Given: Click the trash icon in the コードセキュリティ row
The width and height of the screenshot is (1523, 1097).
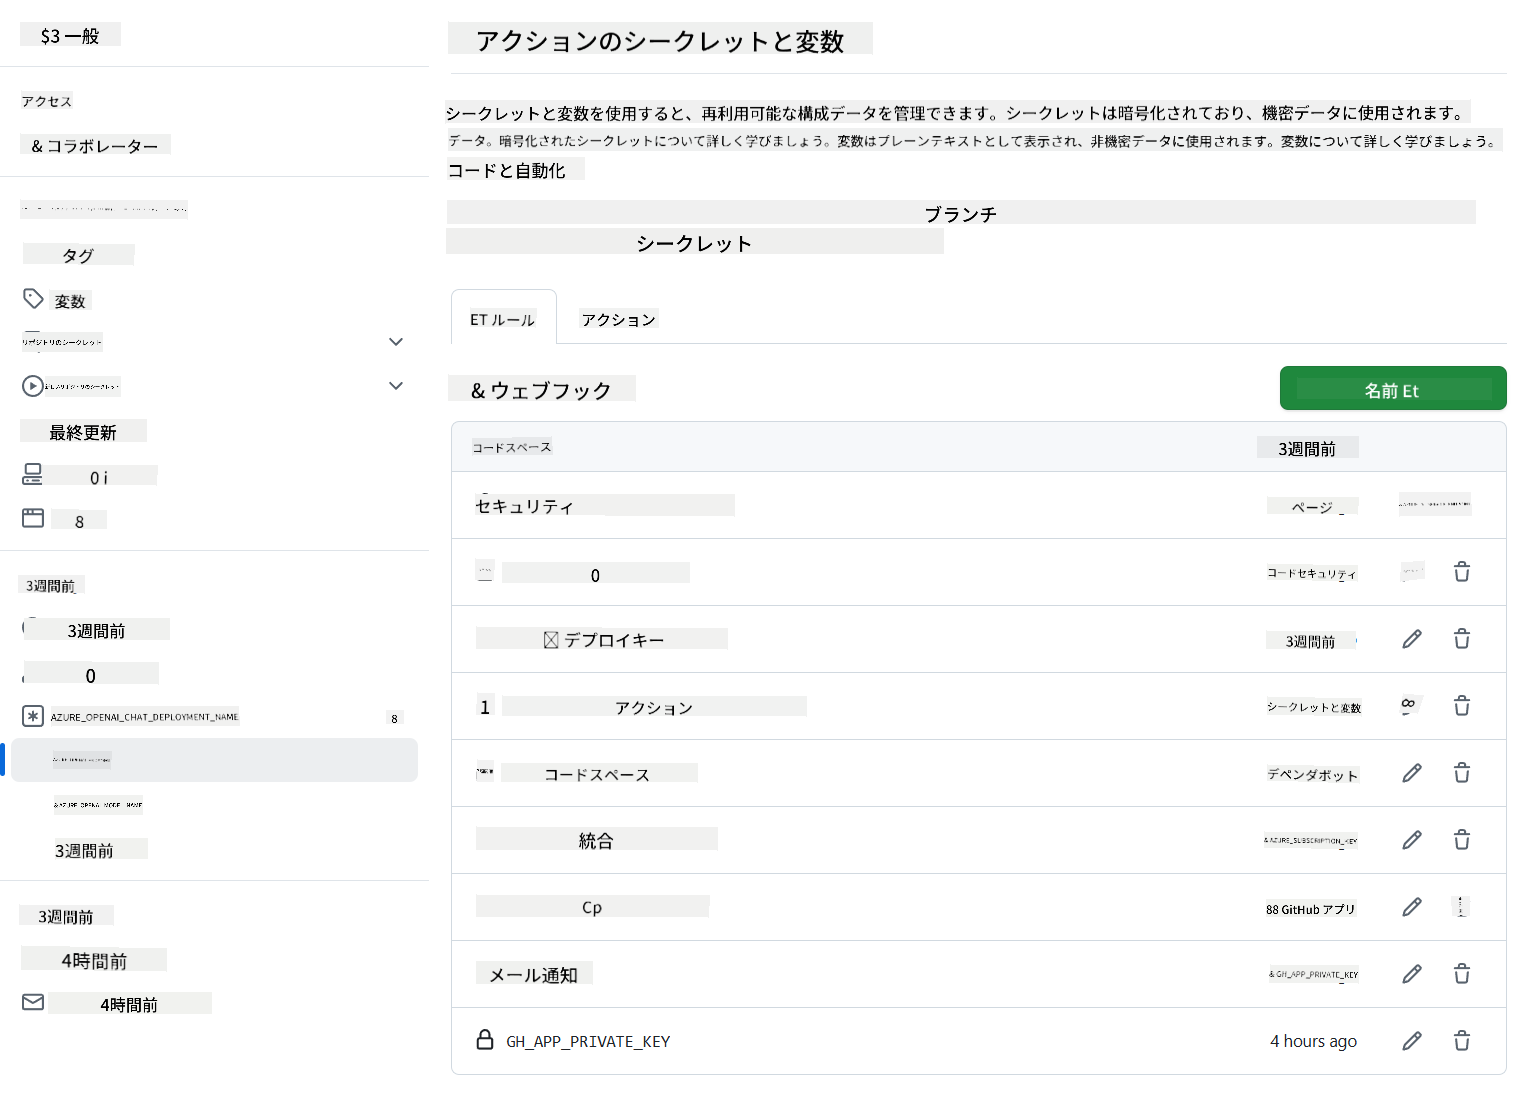Looking at the screenshot, I should pos(1461,572).
